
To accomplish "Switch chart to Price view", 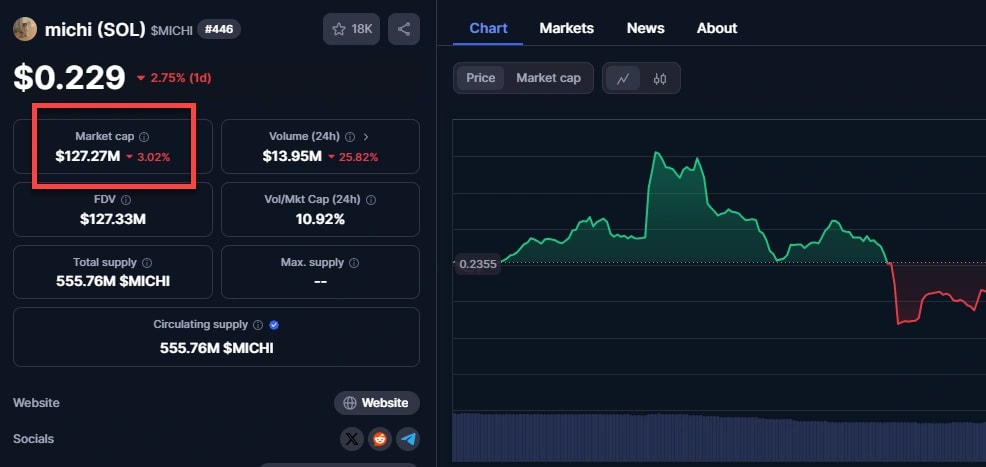I will [x=480, y=78].
